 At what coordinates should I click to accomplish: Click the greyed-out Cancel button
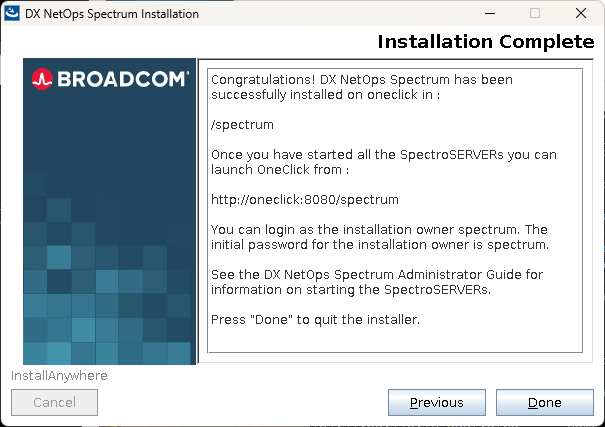(x=54, y=402)
